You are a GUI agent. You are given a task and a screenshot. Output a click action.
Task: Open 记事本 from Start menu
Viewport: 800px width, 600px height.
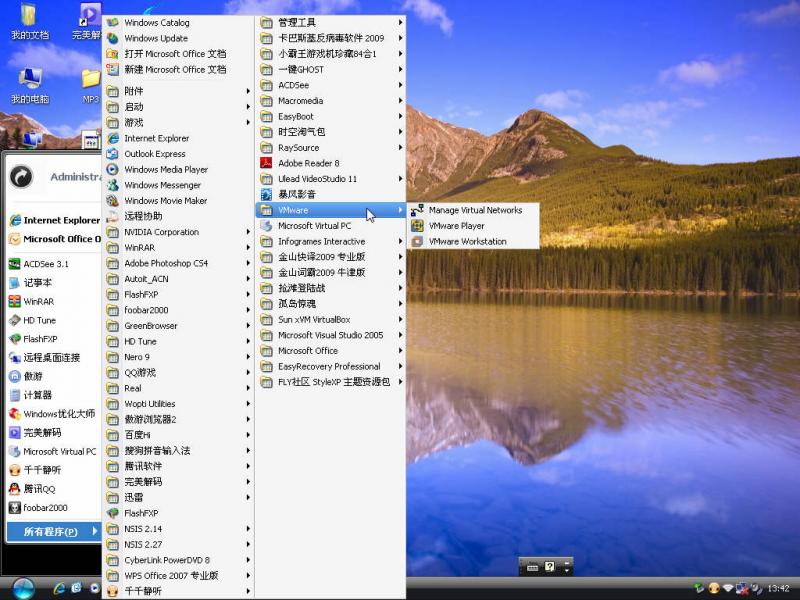[x=55, y=283]
